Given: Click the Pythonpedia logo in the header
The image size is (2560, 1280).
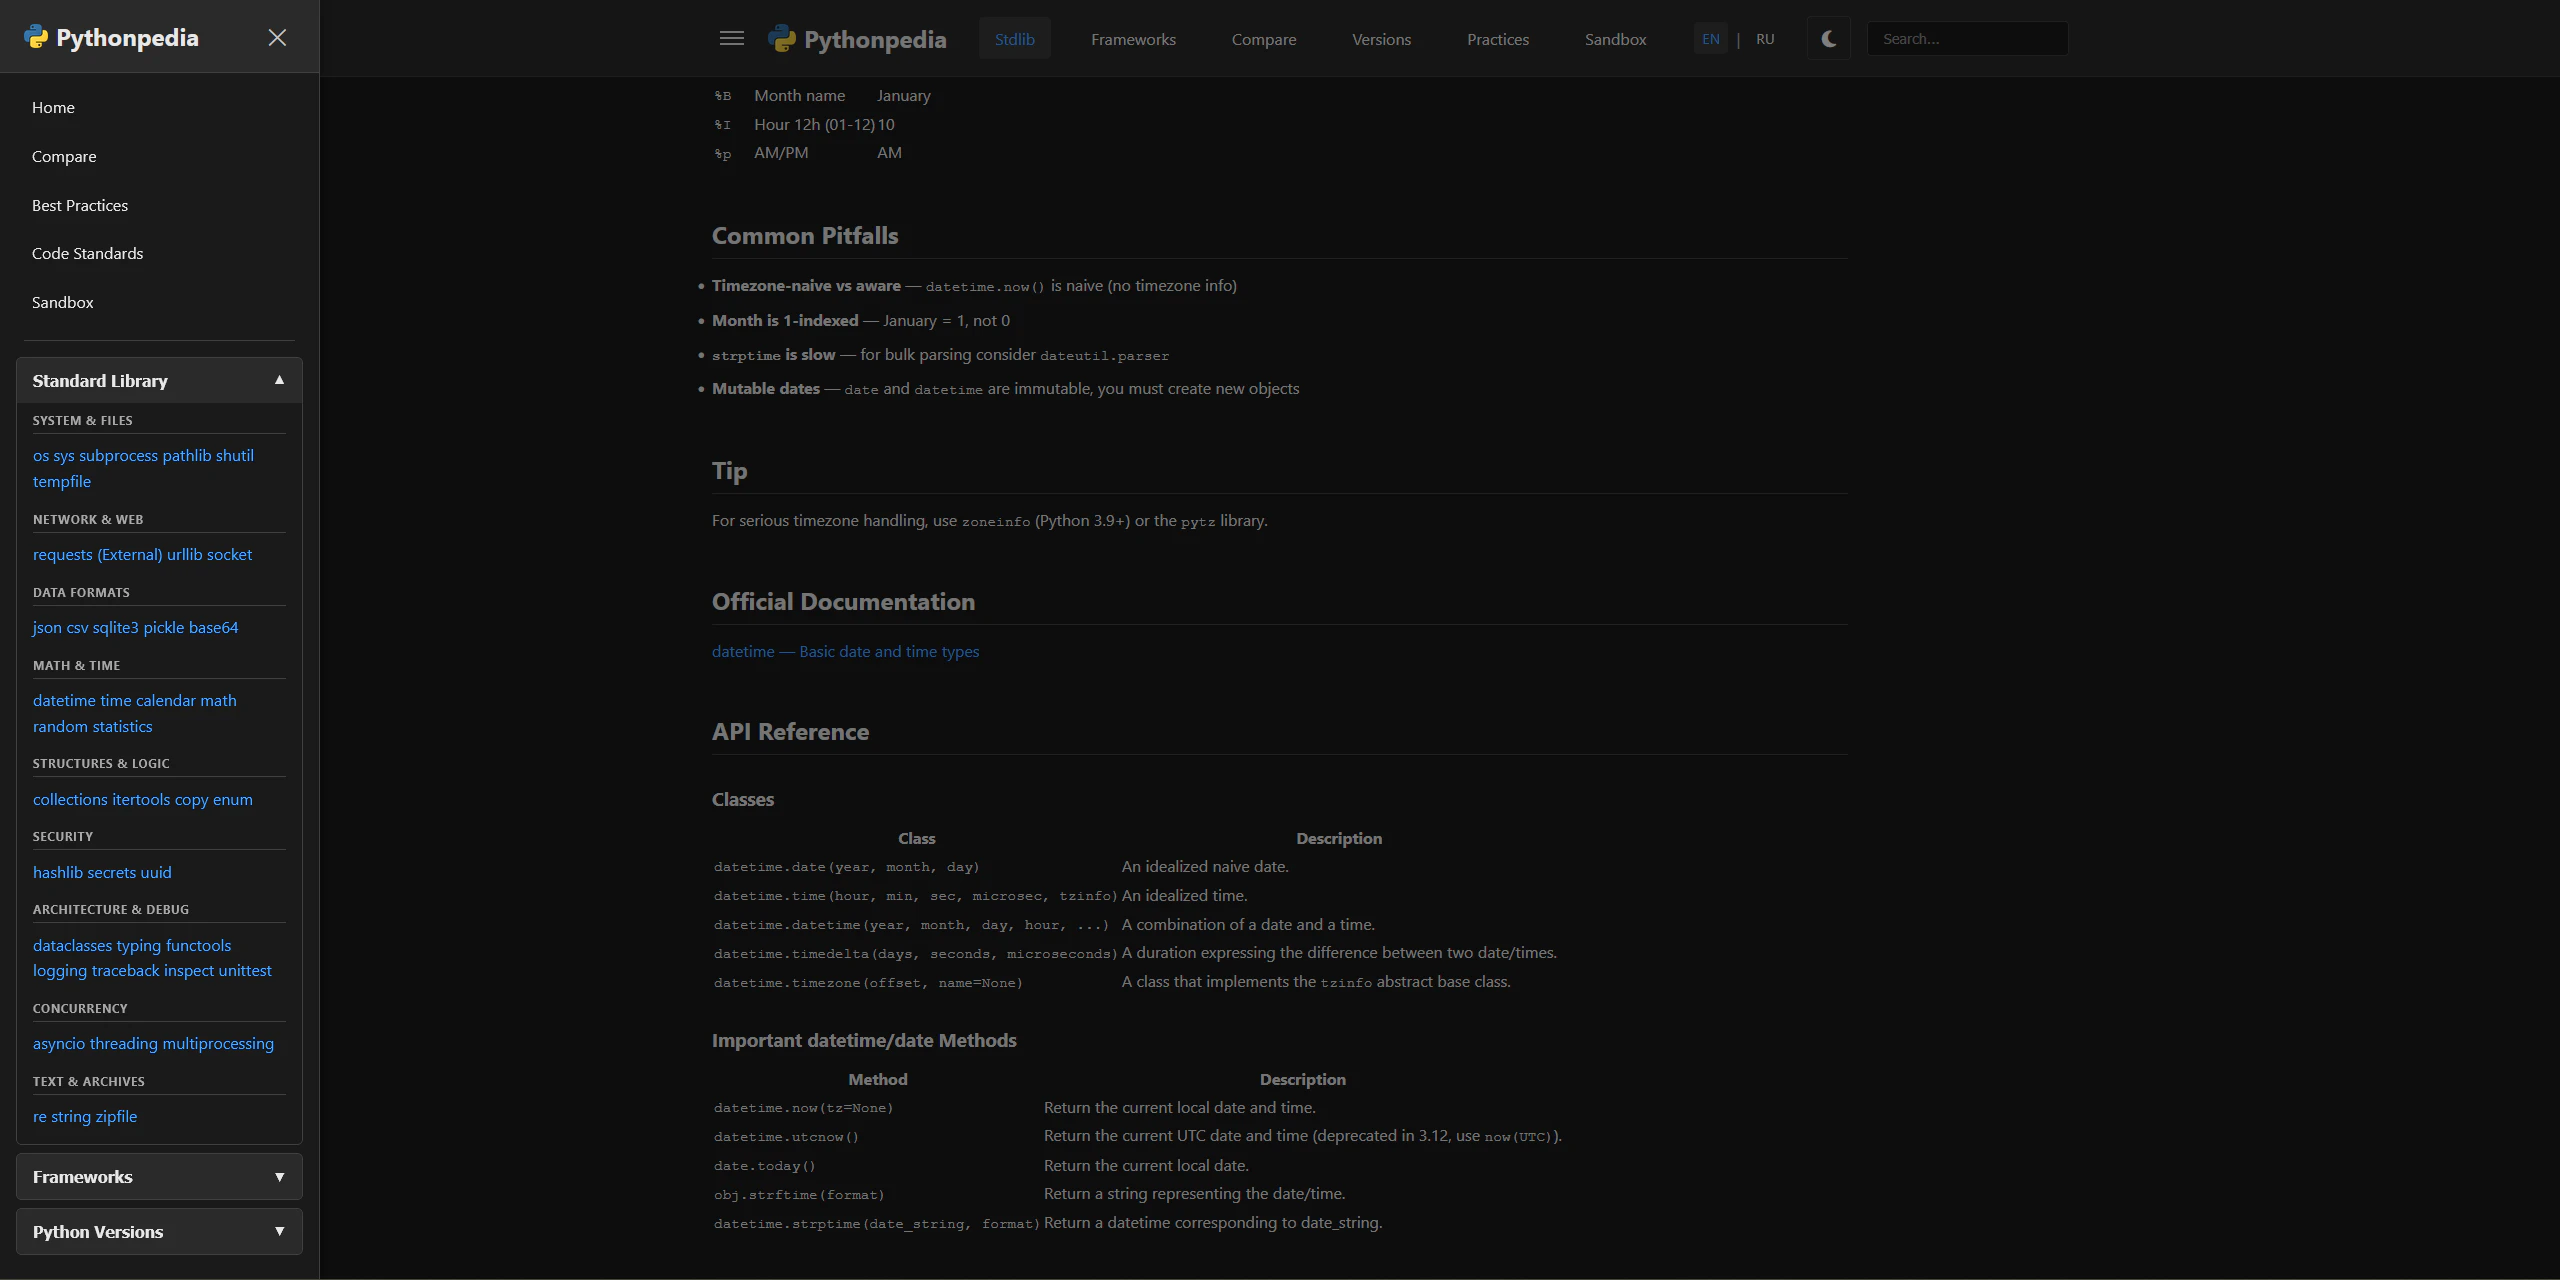Looking at the screenshot, I should click(858, 39).
